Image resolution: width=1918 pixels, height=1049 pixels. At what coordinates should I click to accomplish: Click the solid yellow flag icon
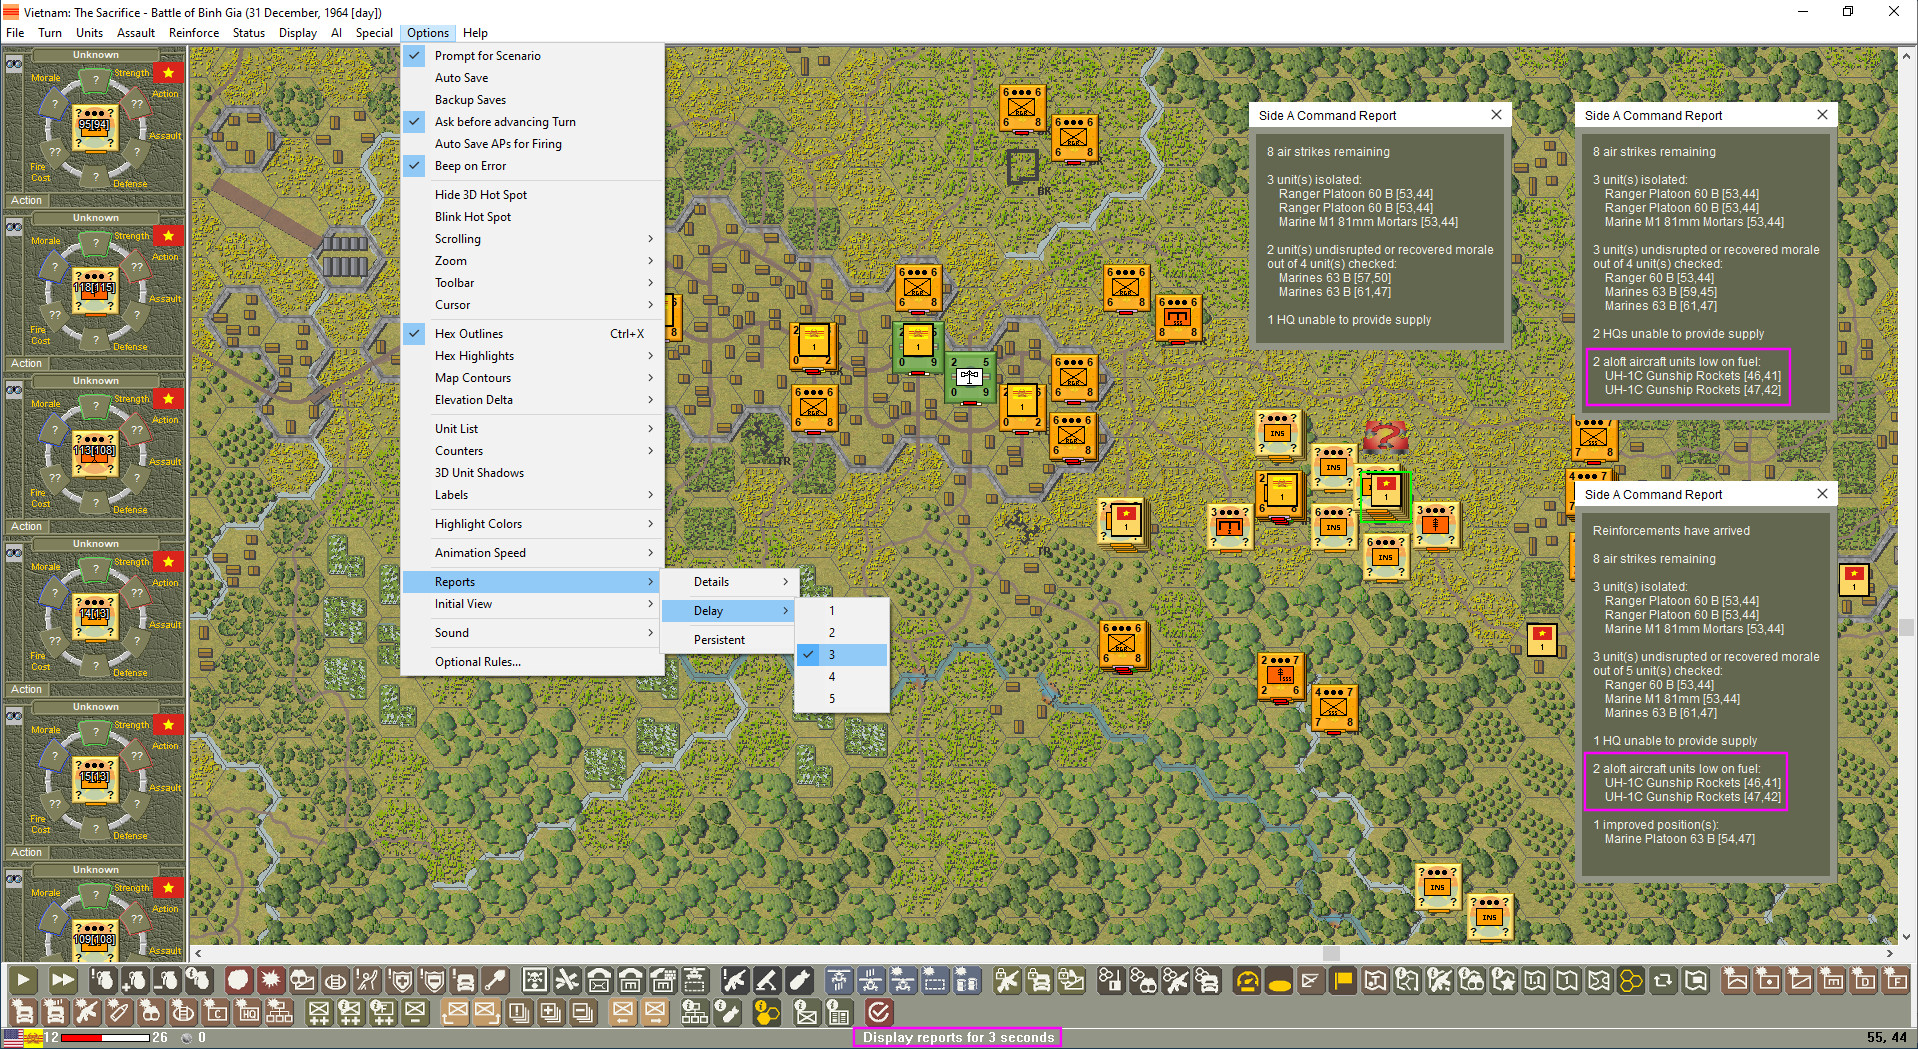coord(1343,981)
